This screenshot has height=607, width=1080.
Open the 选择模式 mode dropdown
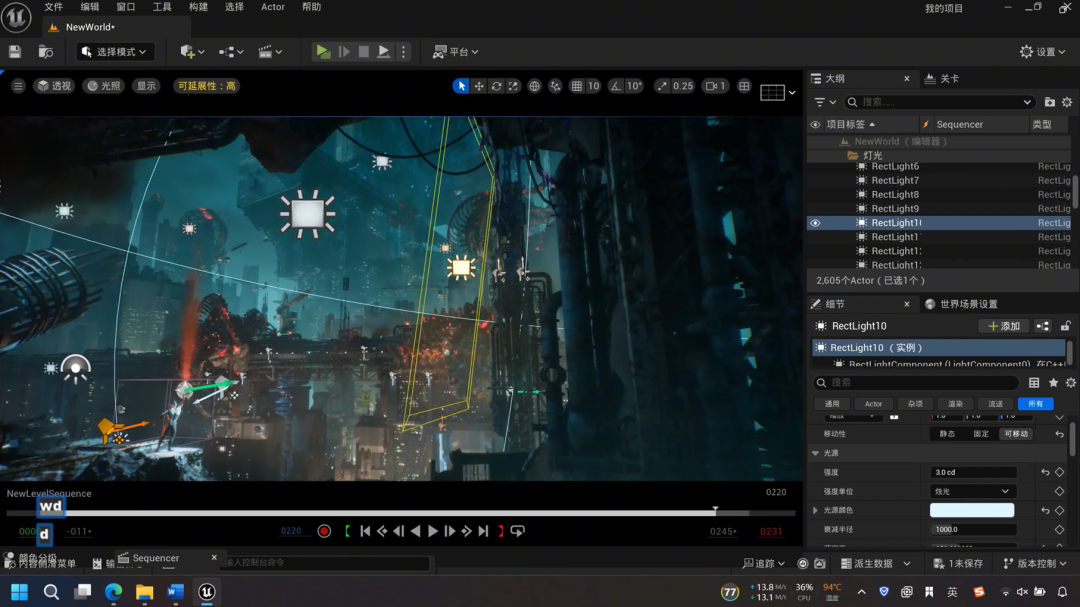coord(115,52)
